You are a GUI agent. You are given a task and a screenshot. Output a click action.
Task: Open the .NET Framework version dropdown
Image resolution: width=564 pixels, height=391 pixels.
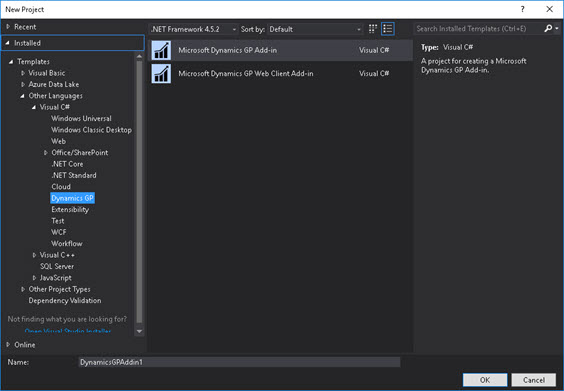193,29
